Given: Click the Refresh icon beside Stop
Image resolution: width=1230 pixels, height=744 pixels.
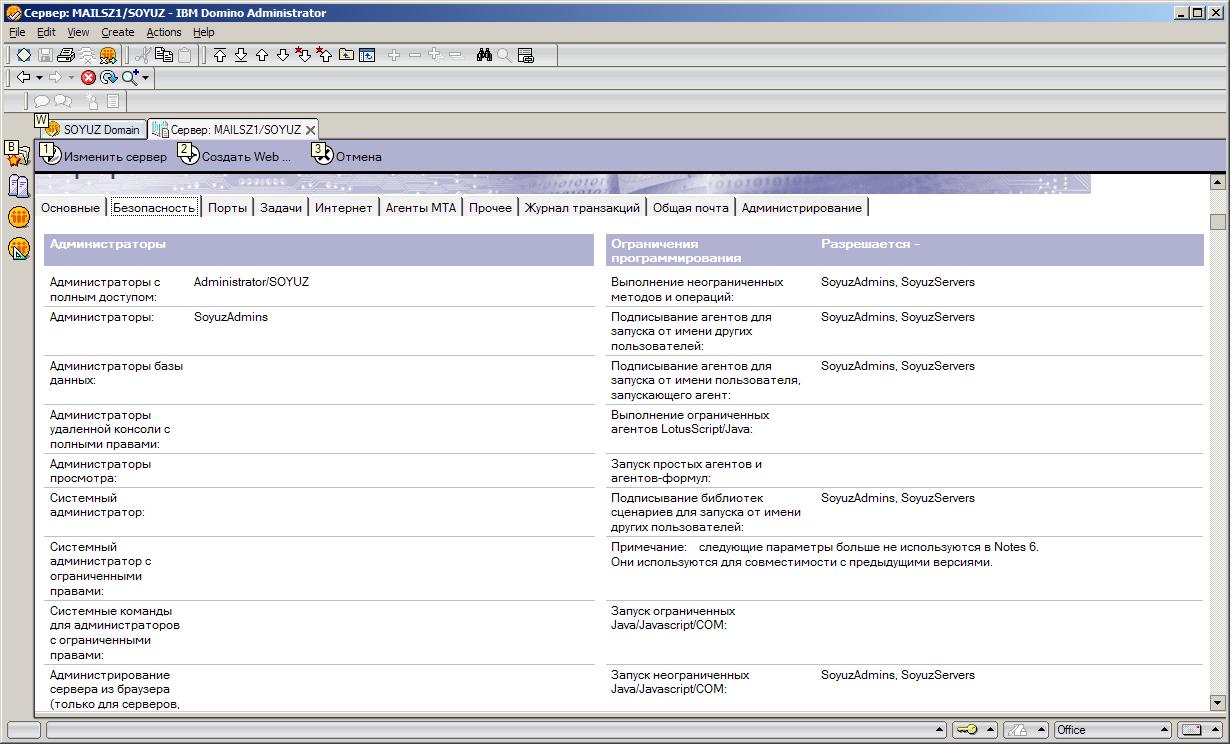Looking at the screenshot, I should point(108,78).
